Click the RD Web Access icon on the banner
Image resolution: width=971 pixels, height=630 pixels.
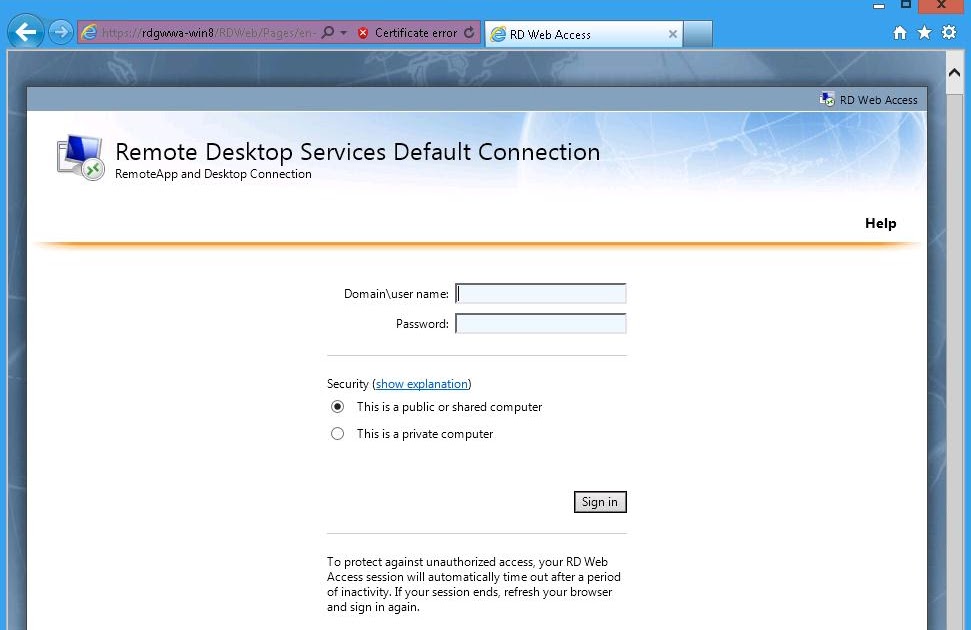point(826,99)
